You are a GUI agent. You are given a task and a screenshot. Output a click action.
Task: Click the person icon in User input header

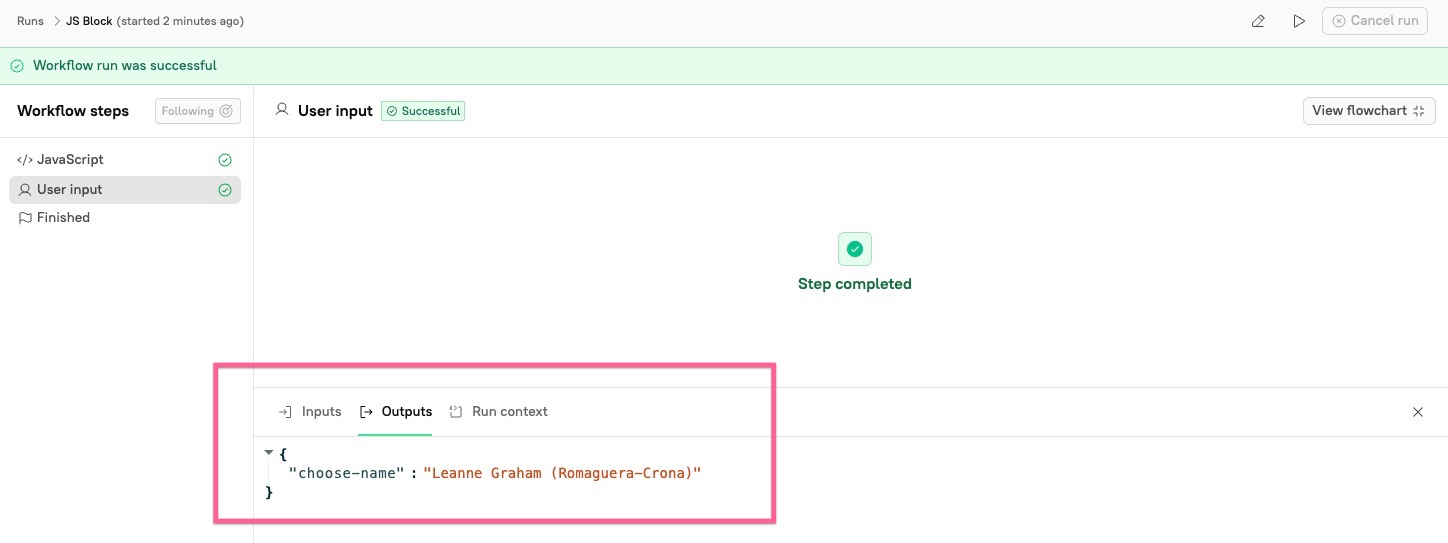pyautogui.click(x=282, y=110)
